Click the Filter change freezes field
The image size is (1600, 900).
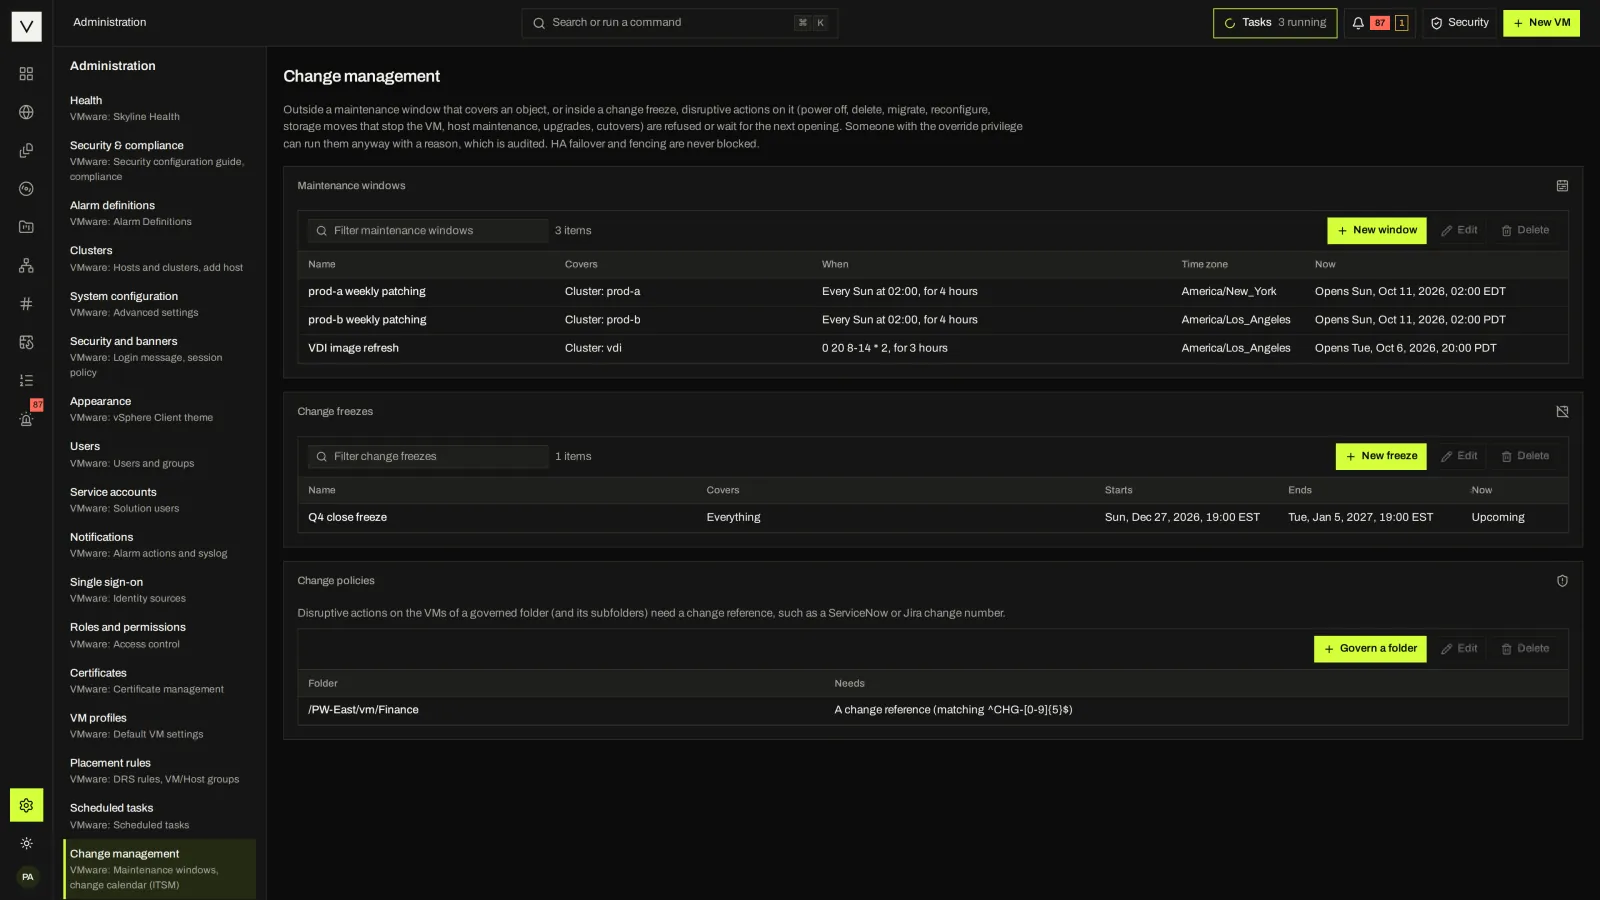click(x=428, y=457)
